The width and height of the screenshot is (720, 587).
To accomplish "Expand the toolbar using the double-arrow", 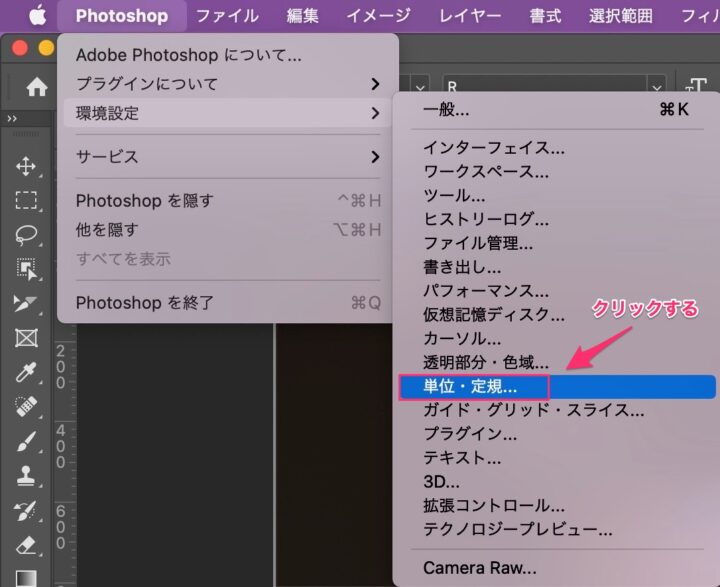I will click(x=12, y=119).
